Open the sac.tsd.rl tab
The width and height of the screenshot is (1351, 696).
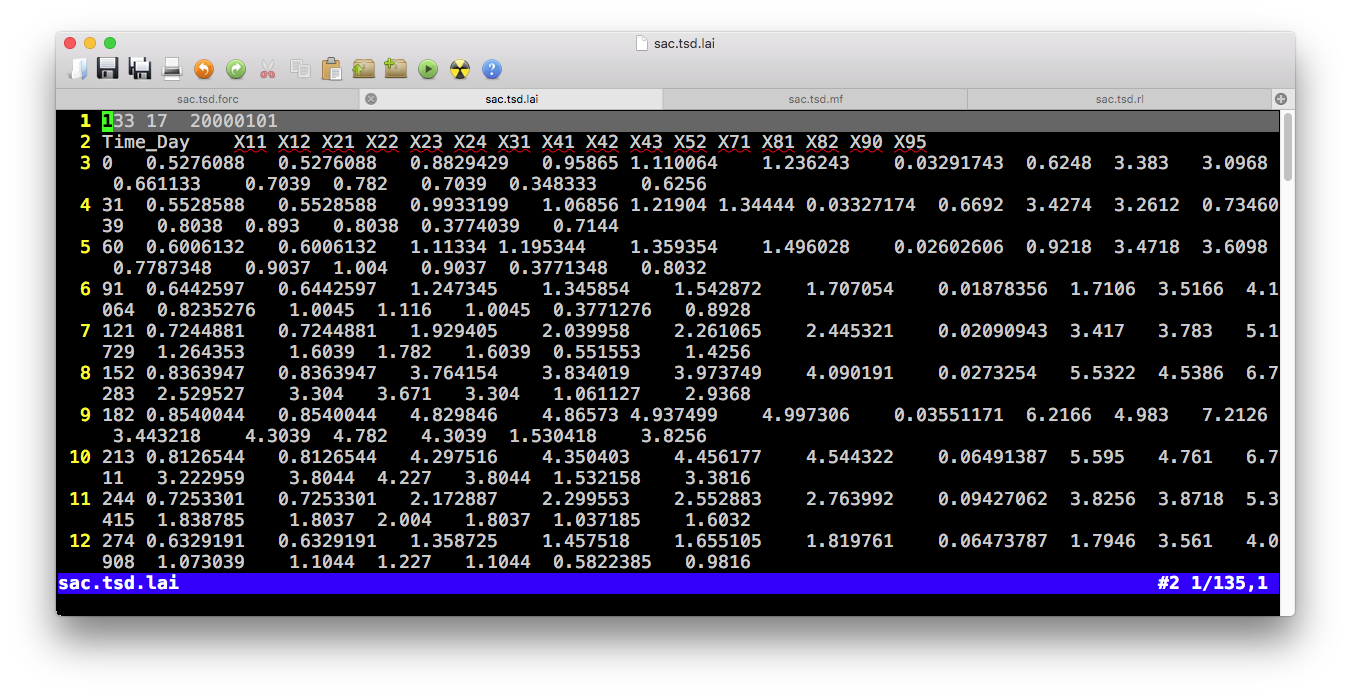(1119, 99)
